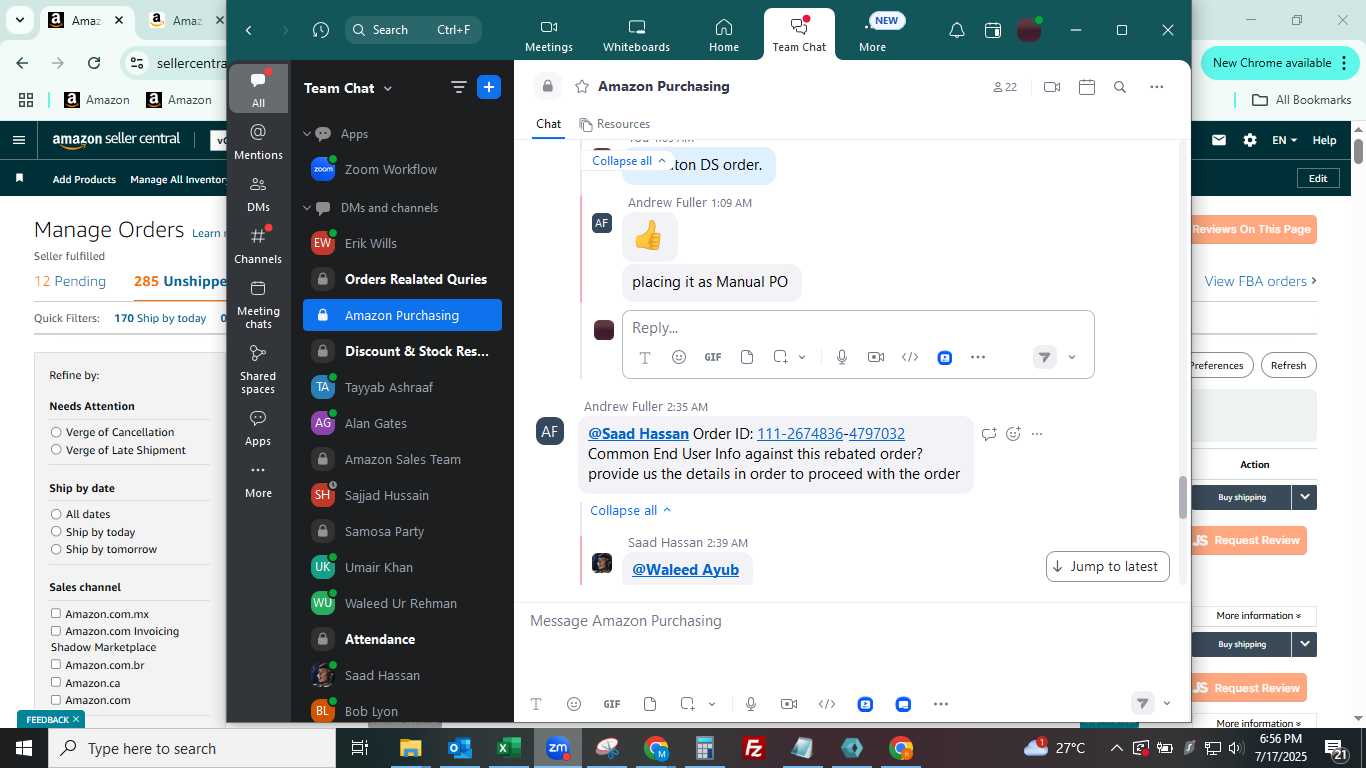Open the calendar icon beside the notifications bell
Viewport: 1366px width, 768px height.
click(993, 30)
